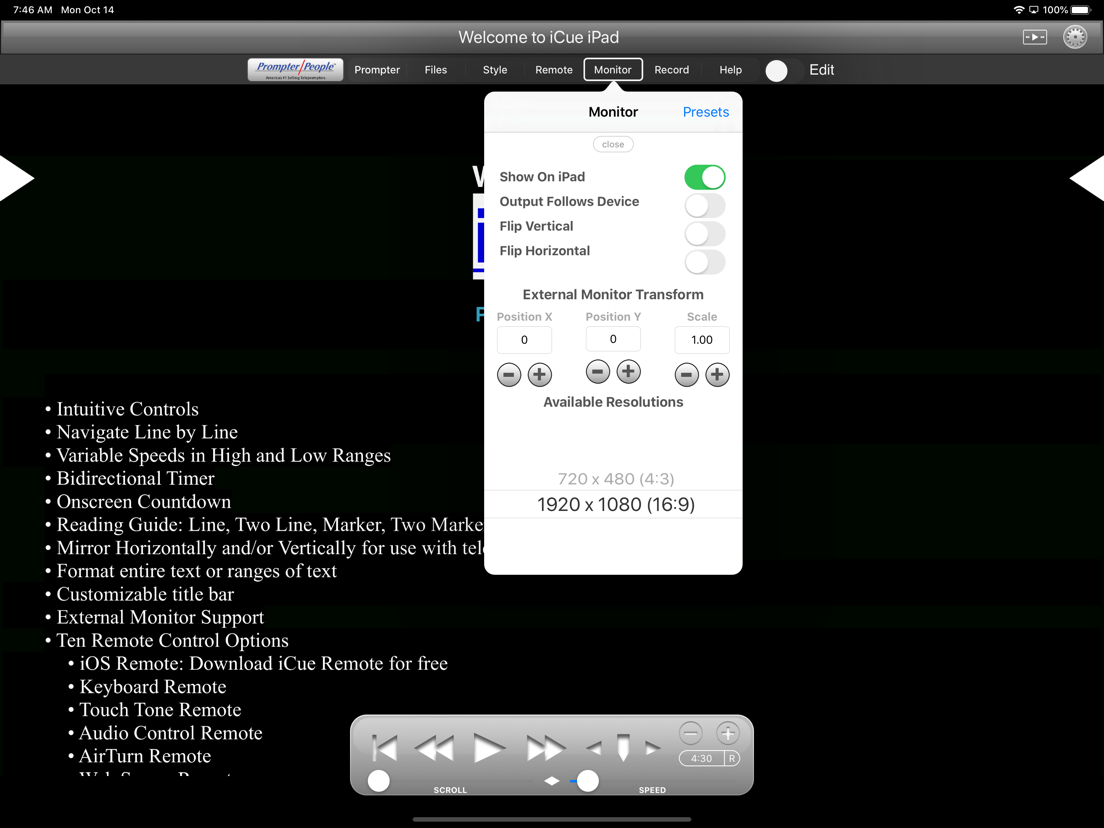Image resolution: width=1104 pixels, height=828 pixels.
Task: Click the Position X input field
Action: tap(525, 340)
